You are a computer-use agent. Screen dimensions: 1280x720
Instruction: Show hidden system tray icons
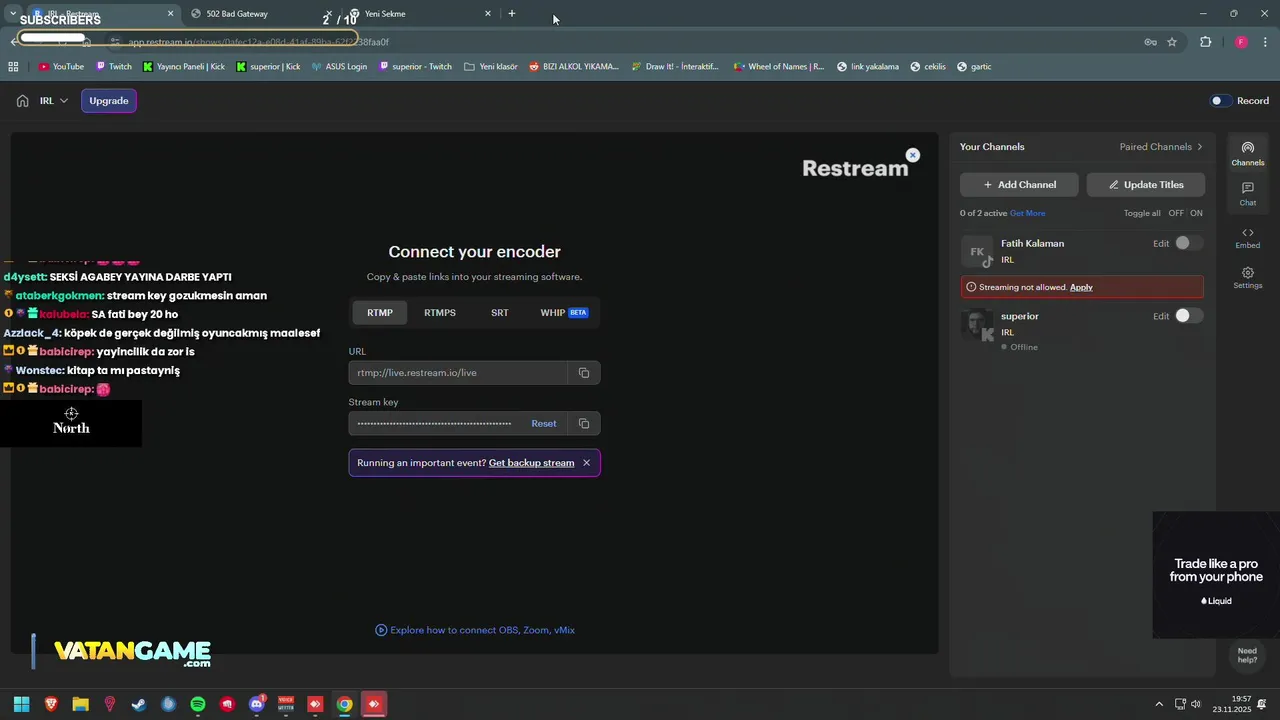[x=1159, y=704]
